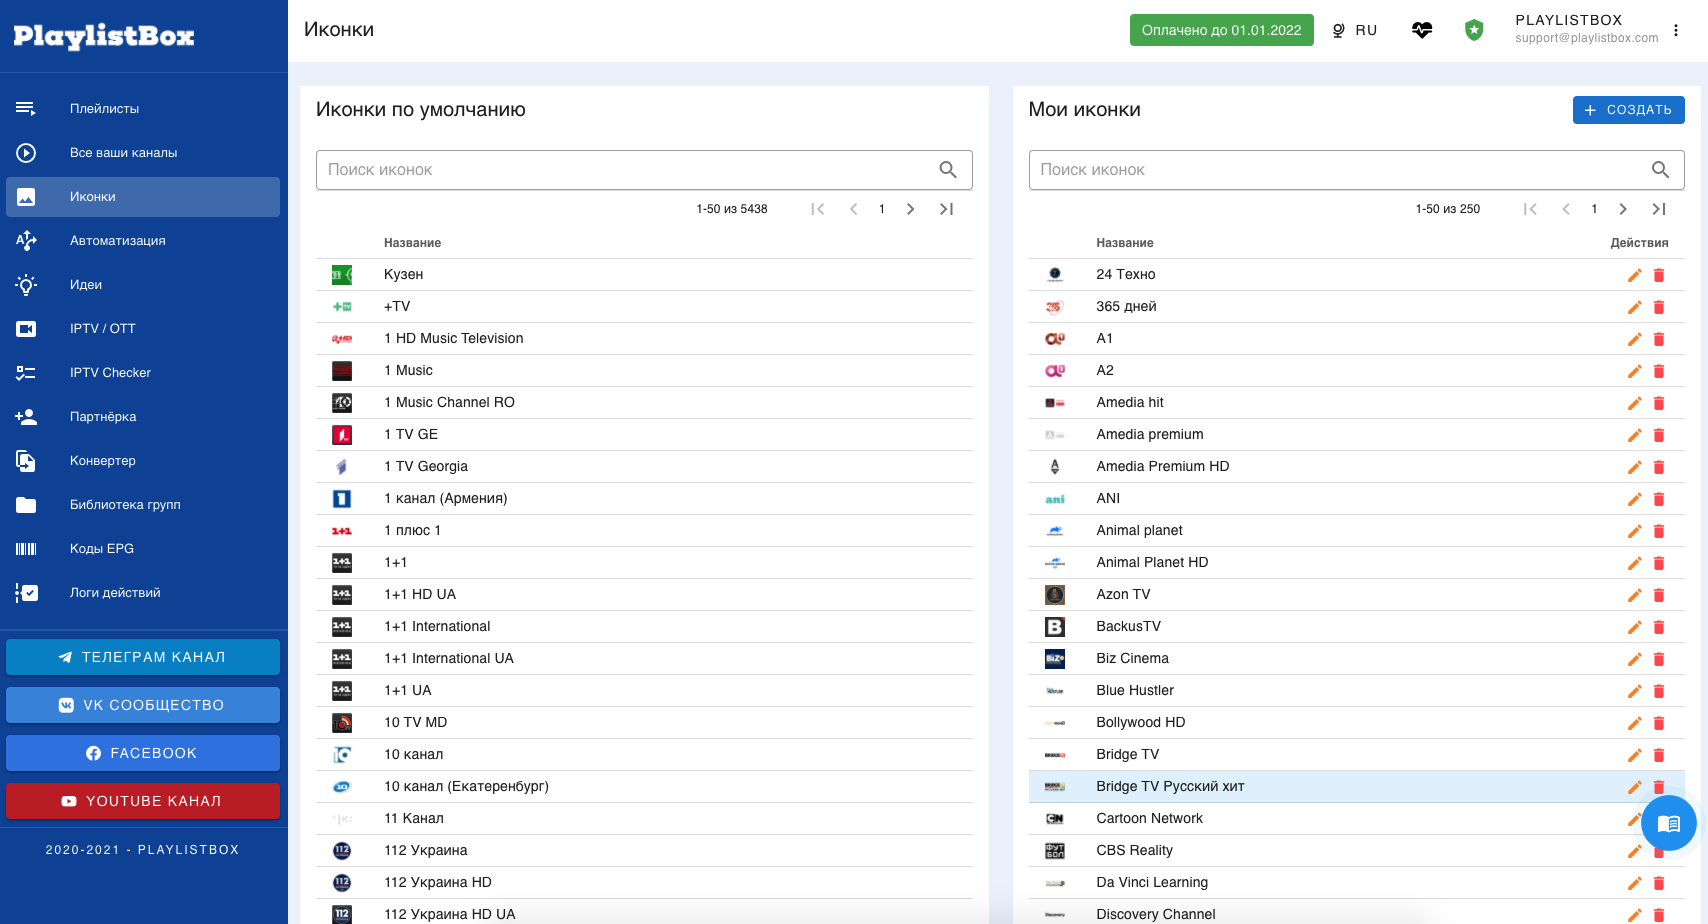Visit VK СООБЩЕСТВО button

pos(143,705)
